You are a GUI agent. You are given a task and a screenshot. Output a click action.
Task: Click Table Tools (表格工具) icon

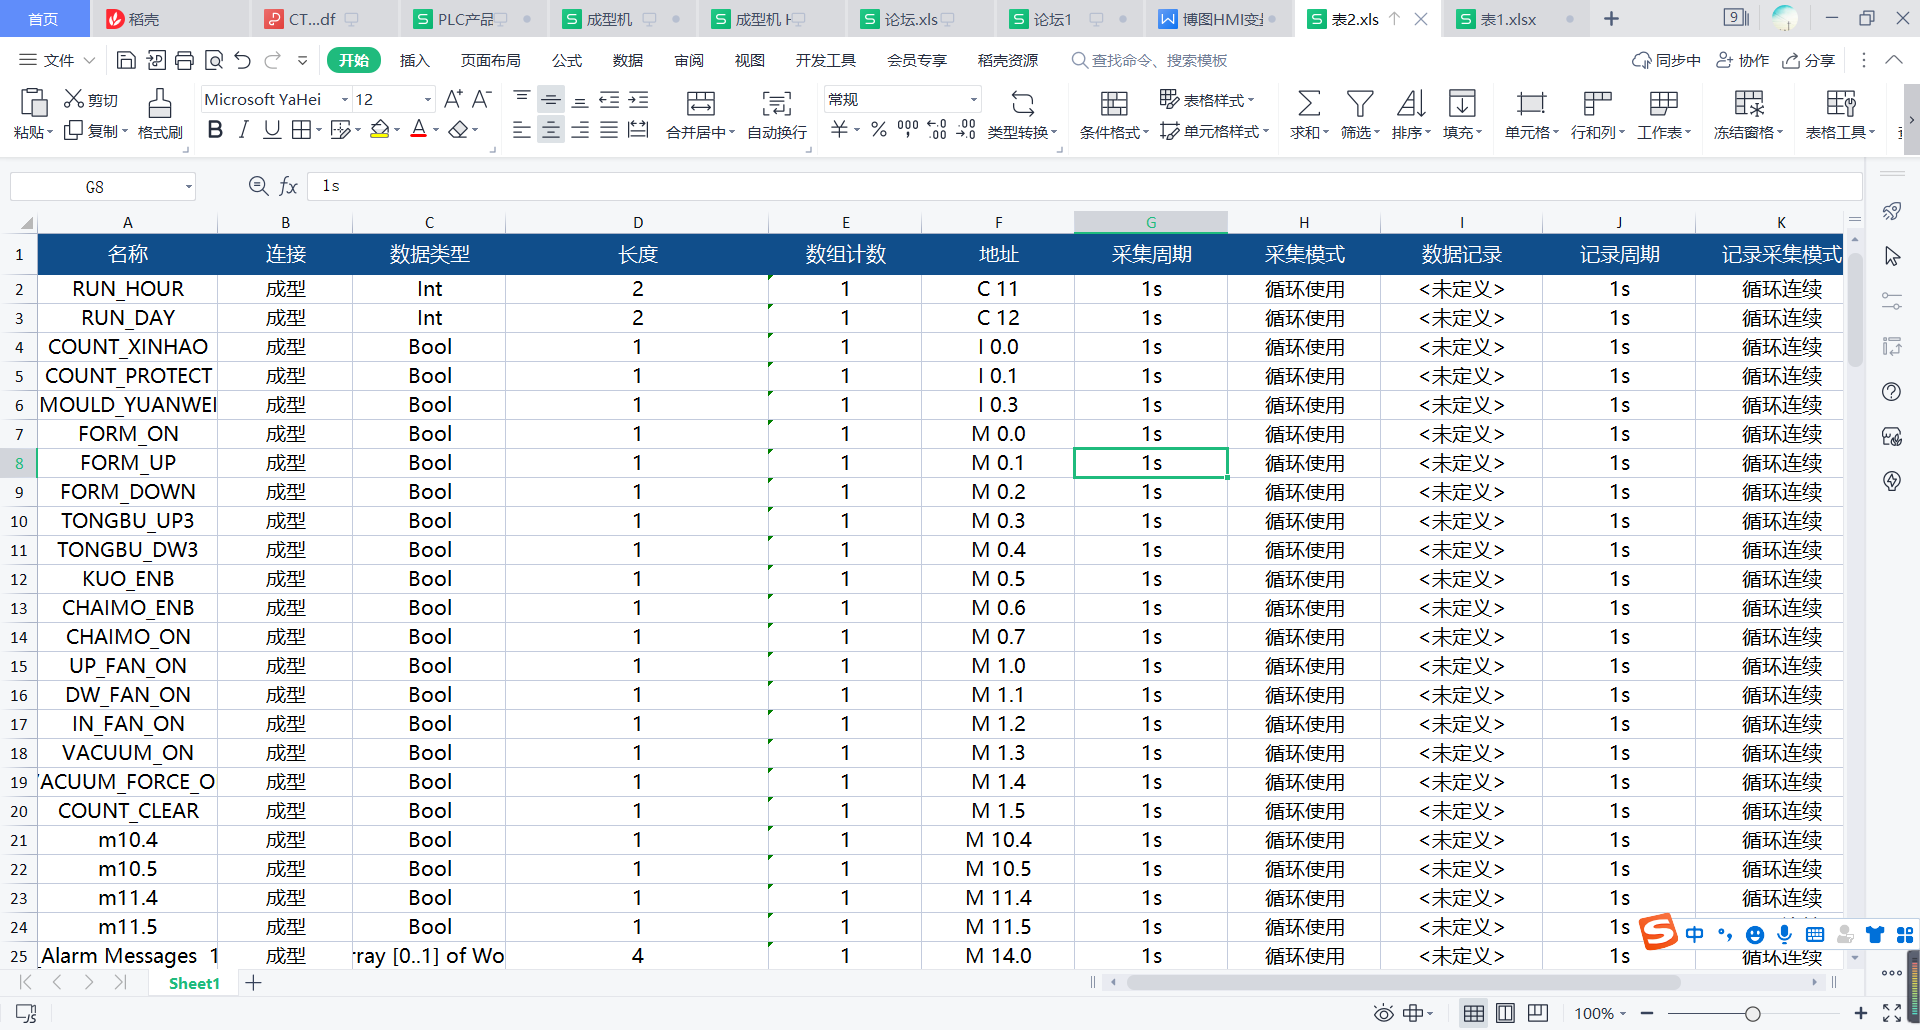click(1840, 103)
